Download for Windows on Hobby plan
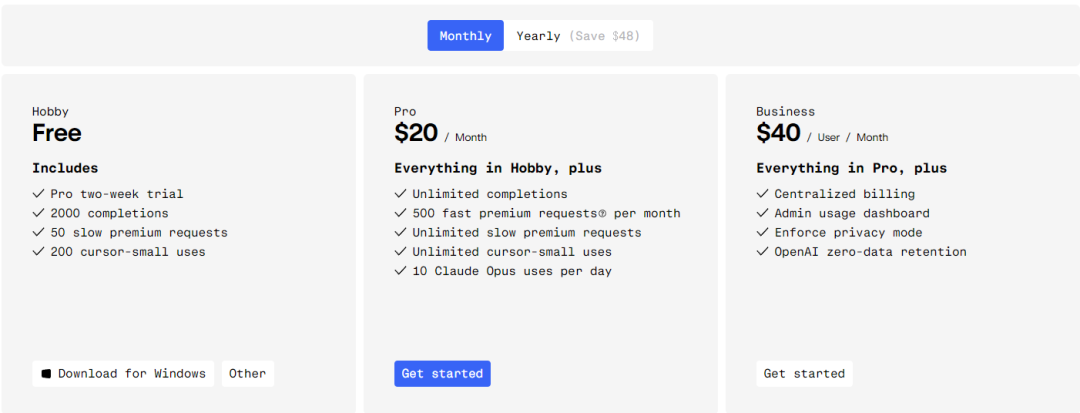 click(123, 374)
